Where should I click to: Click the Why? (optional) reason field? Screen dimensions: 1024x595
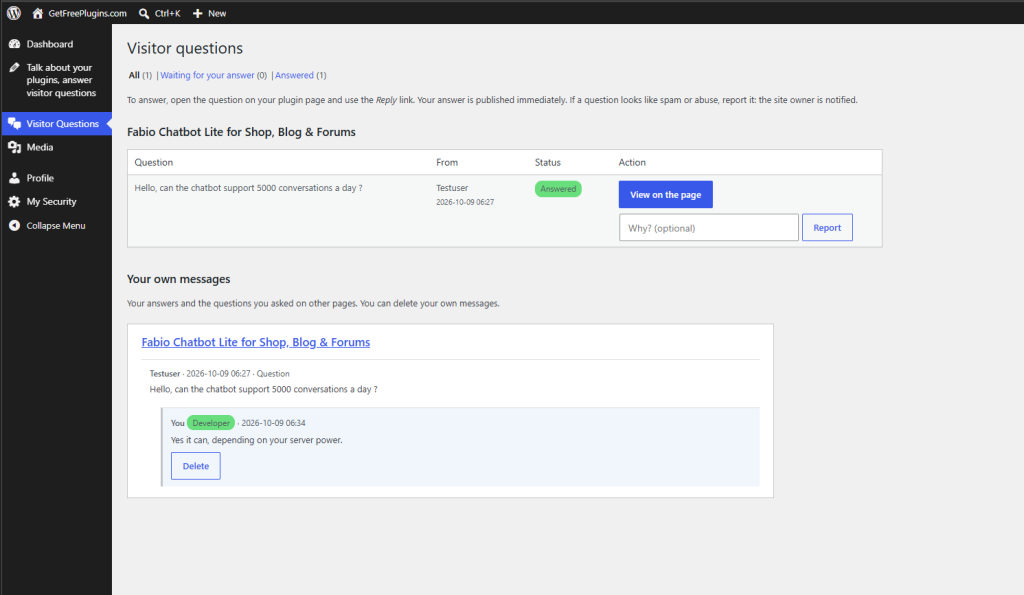[709, 228]
